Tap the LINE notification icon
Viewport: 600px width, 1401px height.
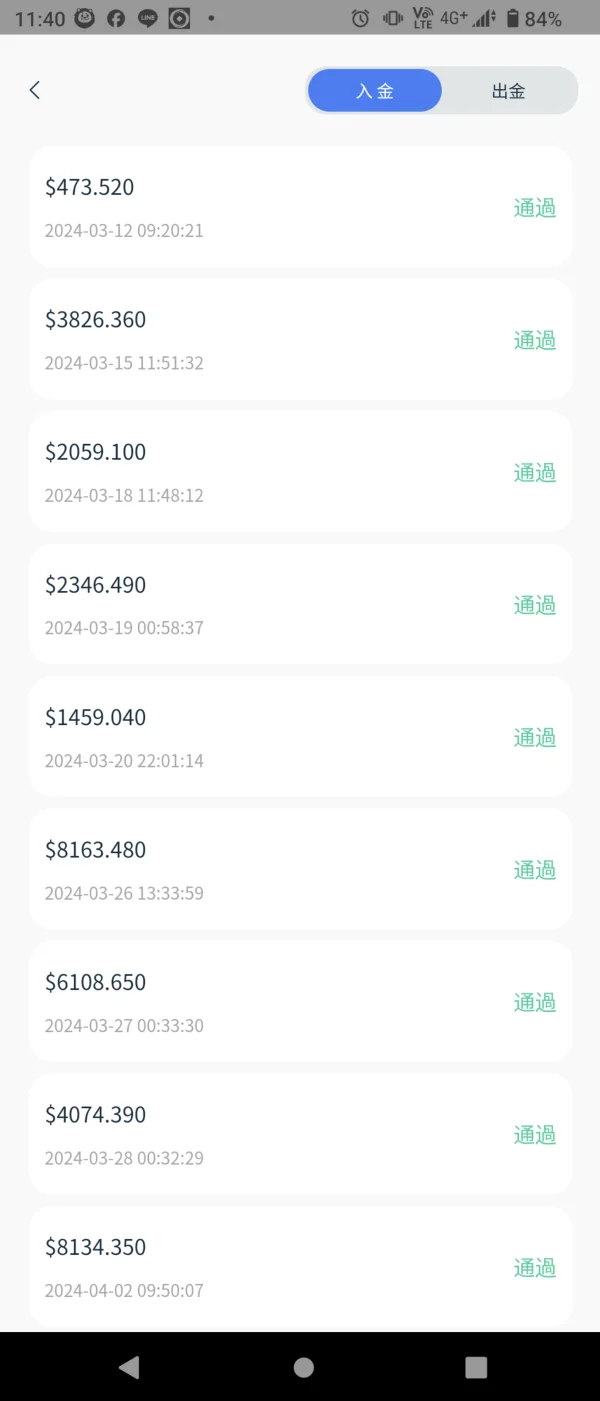click(x=147, y=18)
